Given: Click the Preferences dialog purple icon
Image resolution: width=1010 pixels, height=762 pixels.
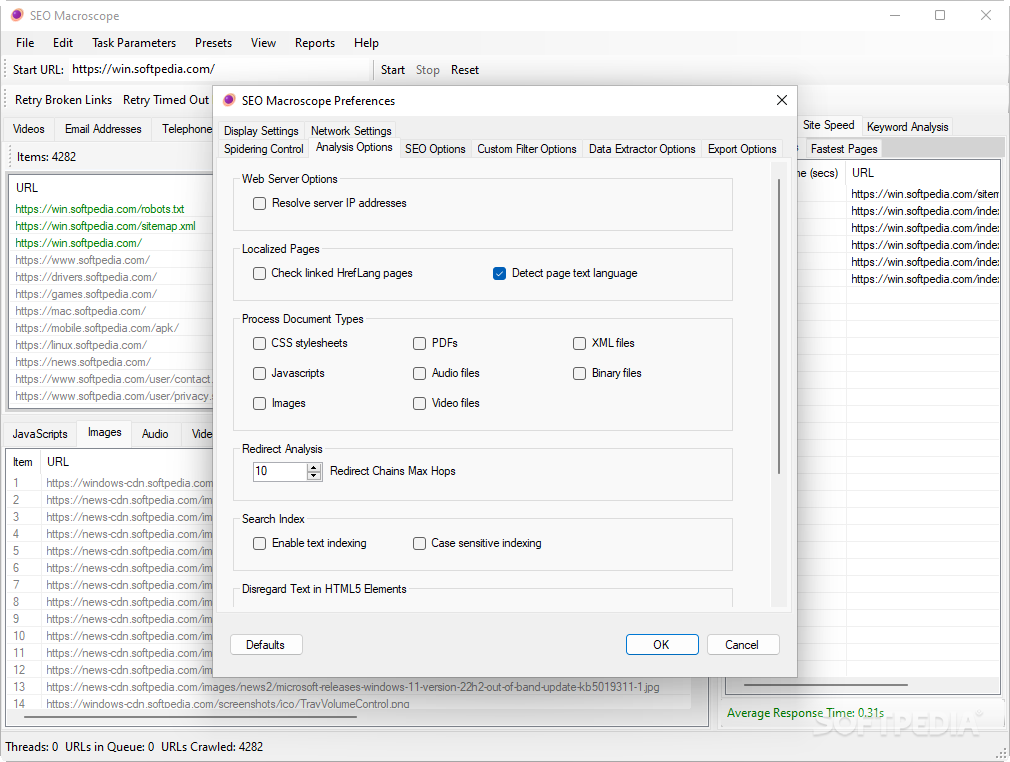Looking at the screenshot, I should [229, 100].
